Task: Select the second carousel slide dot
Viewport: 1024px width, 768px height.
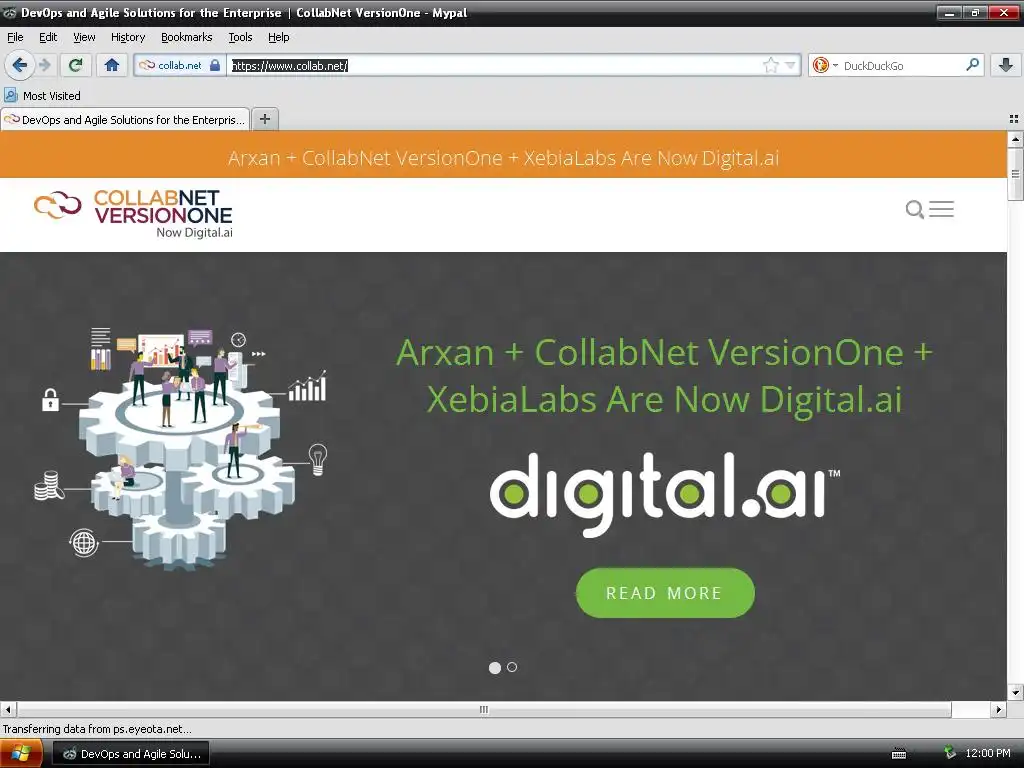Action: 512,667
